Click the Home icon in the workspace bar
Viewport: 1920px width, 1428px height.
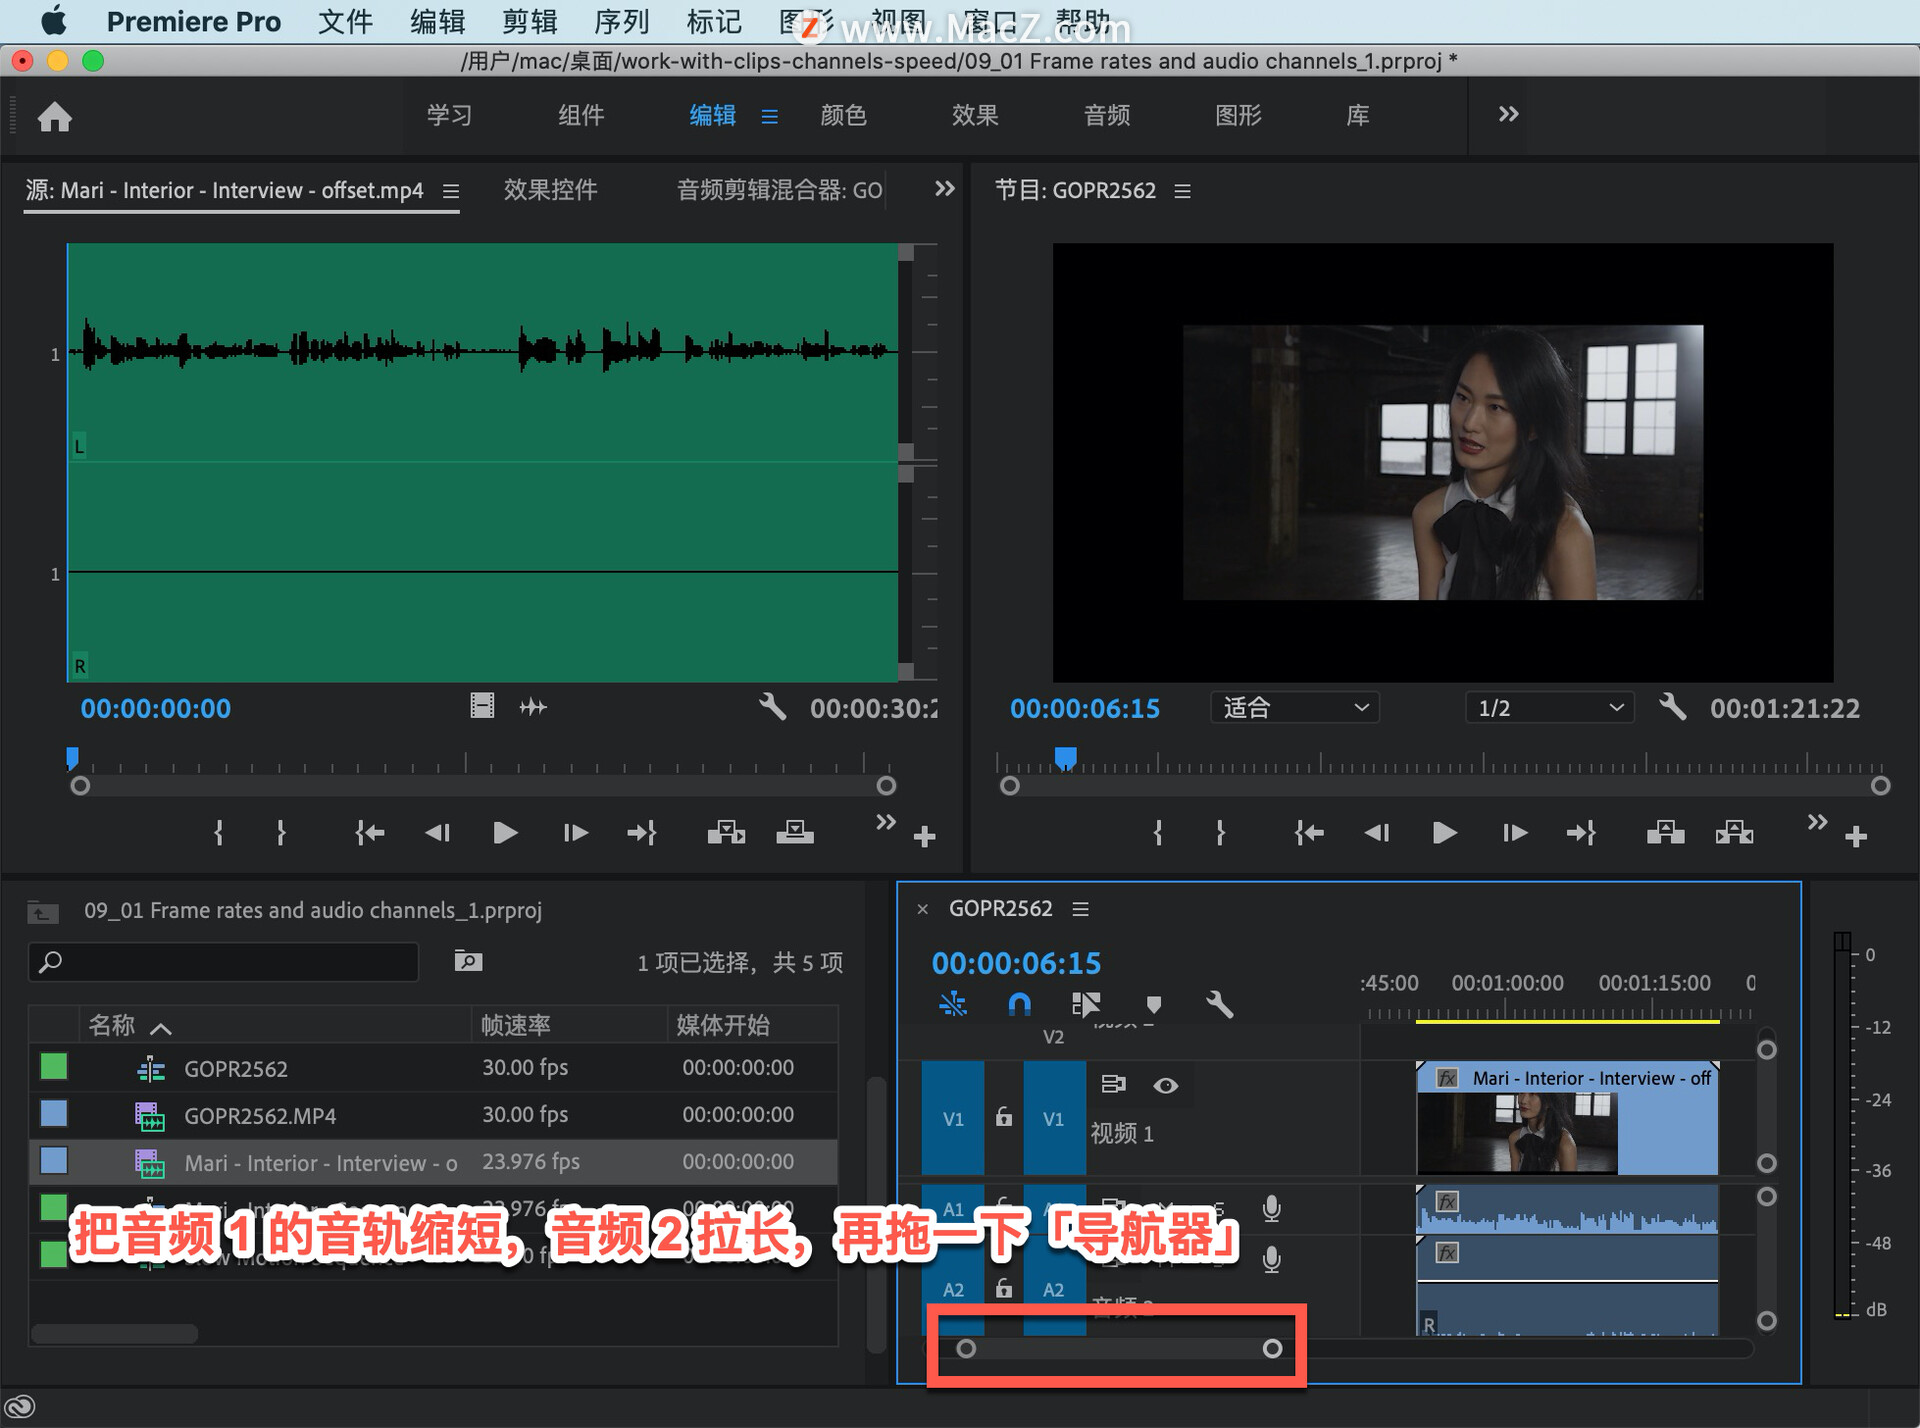[x=55, y=117]
